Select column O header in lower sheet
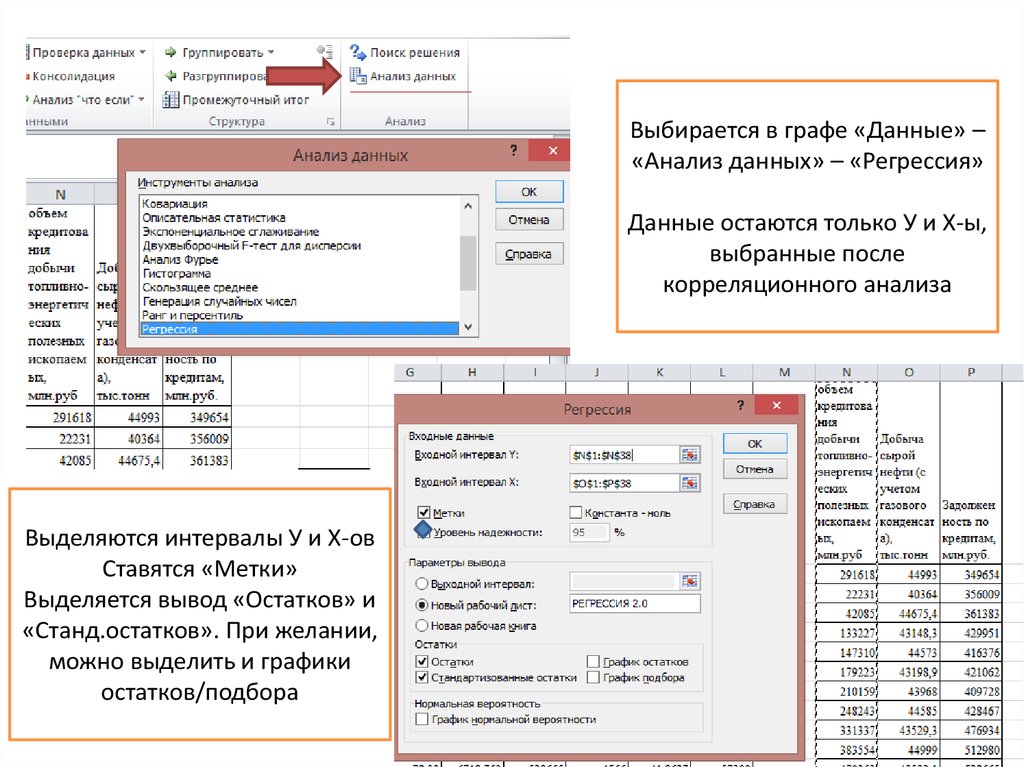Image resolution: width=1024 pixels, height=767 pixels. 908,372
